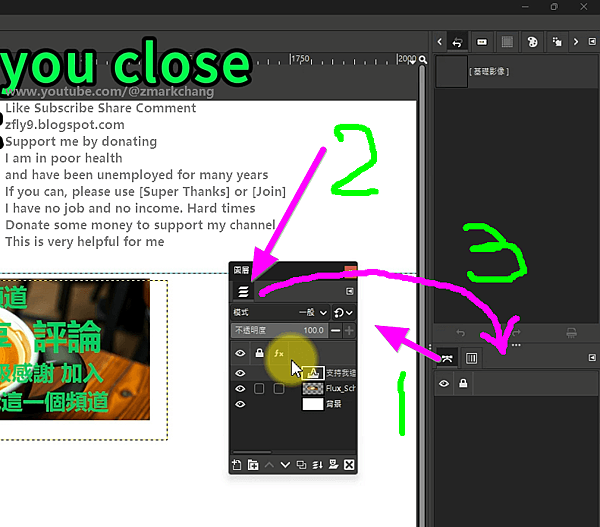This screenshot has width=600, height=527.
Task: Clear undo history with shredder icon
Action: (571, 333)
